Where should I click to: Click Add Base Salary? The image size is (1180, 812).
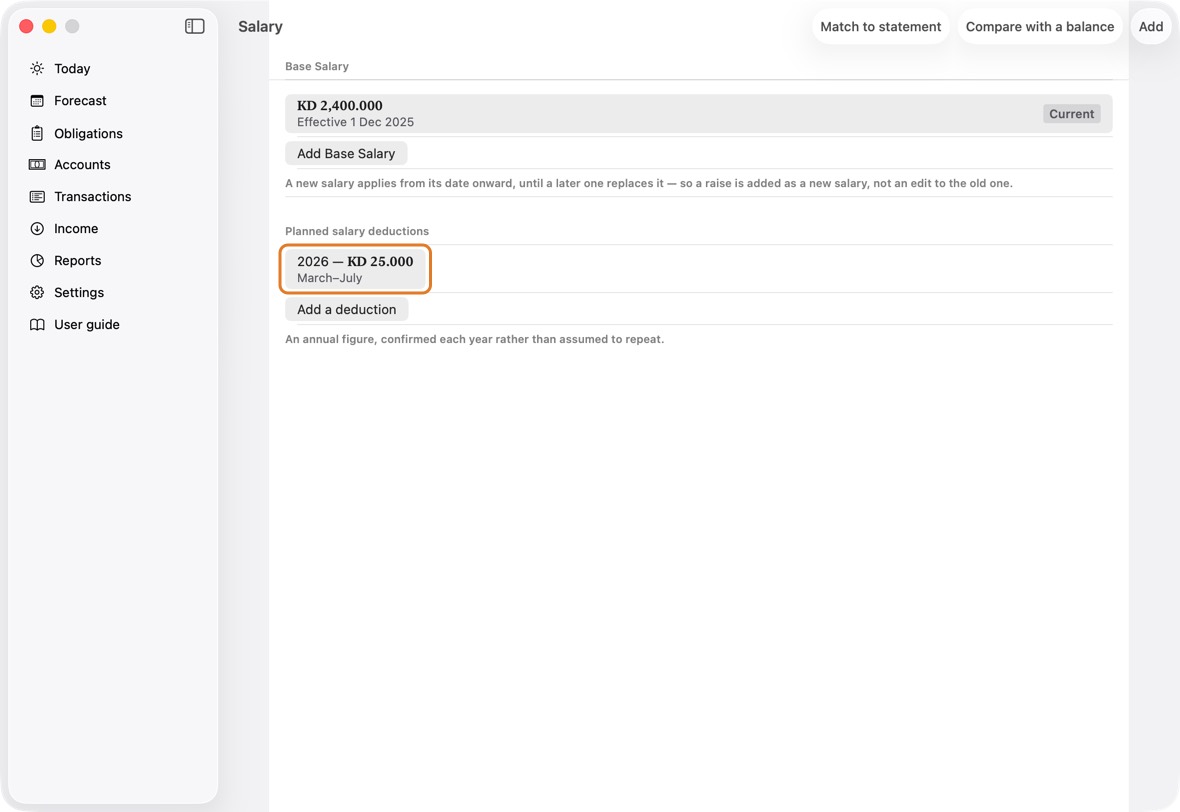346,154
